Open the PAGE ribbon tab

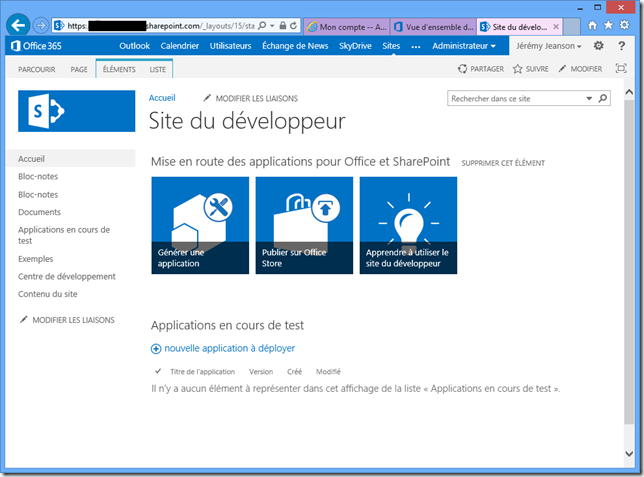coord(79,69)
